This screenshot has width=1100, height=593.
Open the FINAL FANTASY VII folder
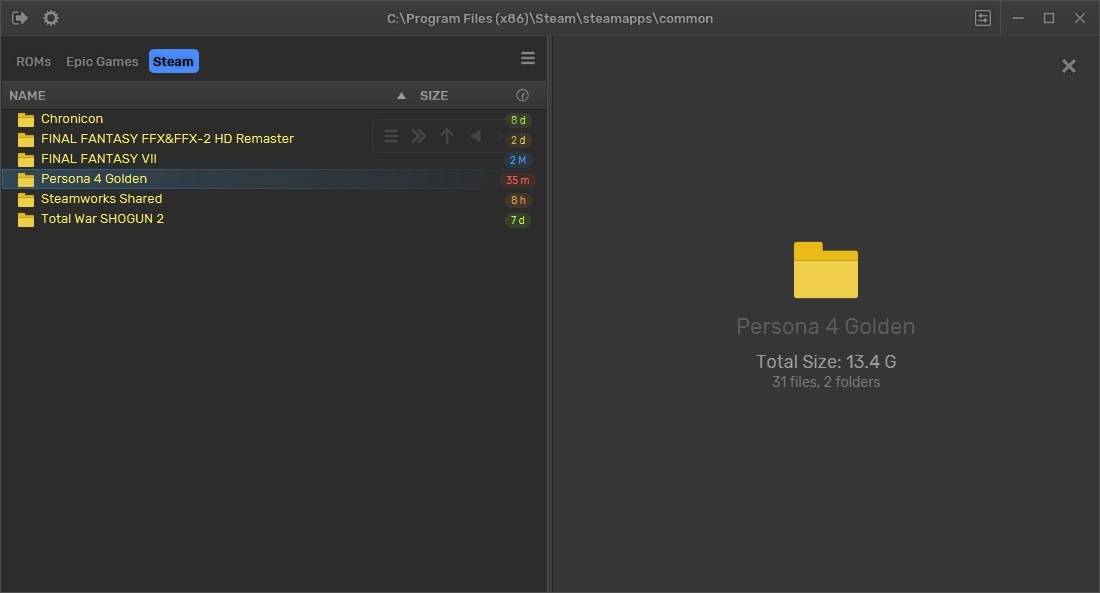(x=99, y=158)
